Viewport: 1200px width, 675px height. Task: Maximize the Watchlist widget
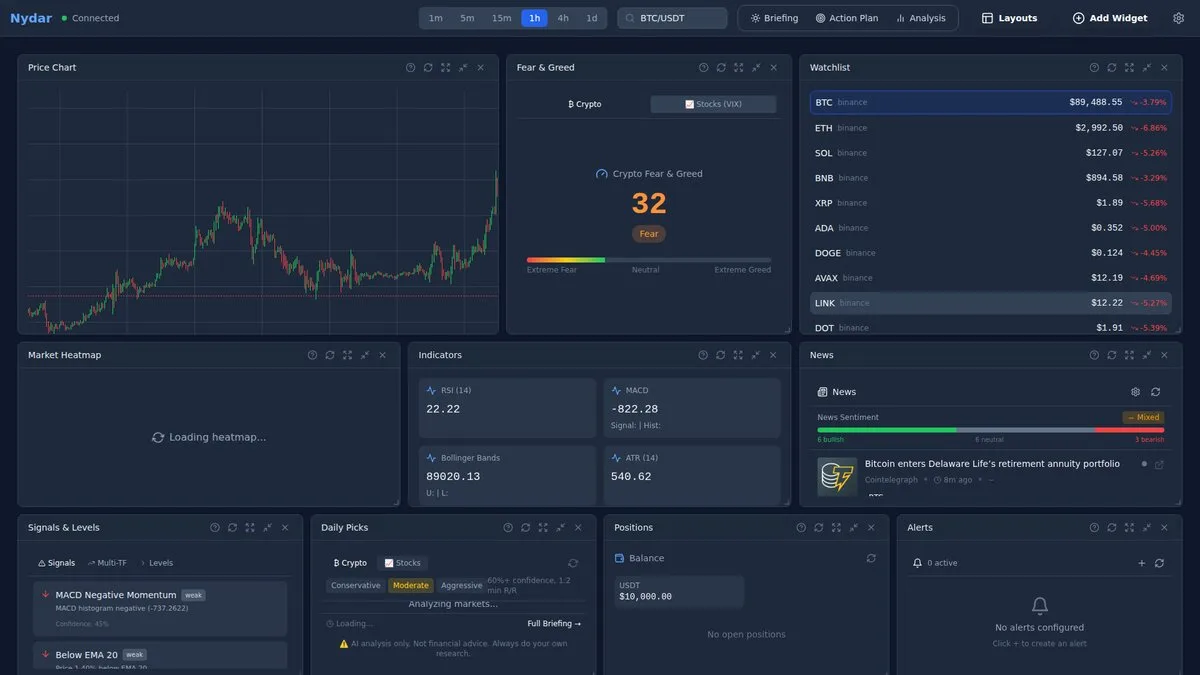[x=1129, y=68]
